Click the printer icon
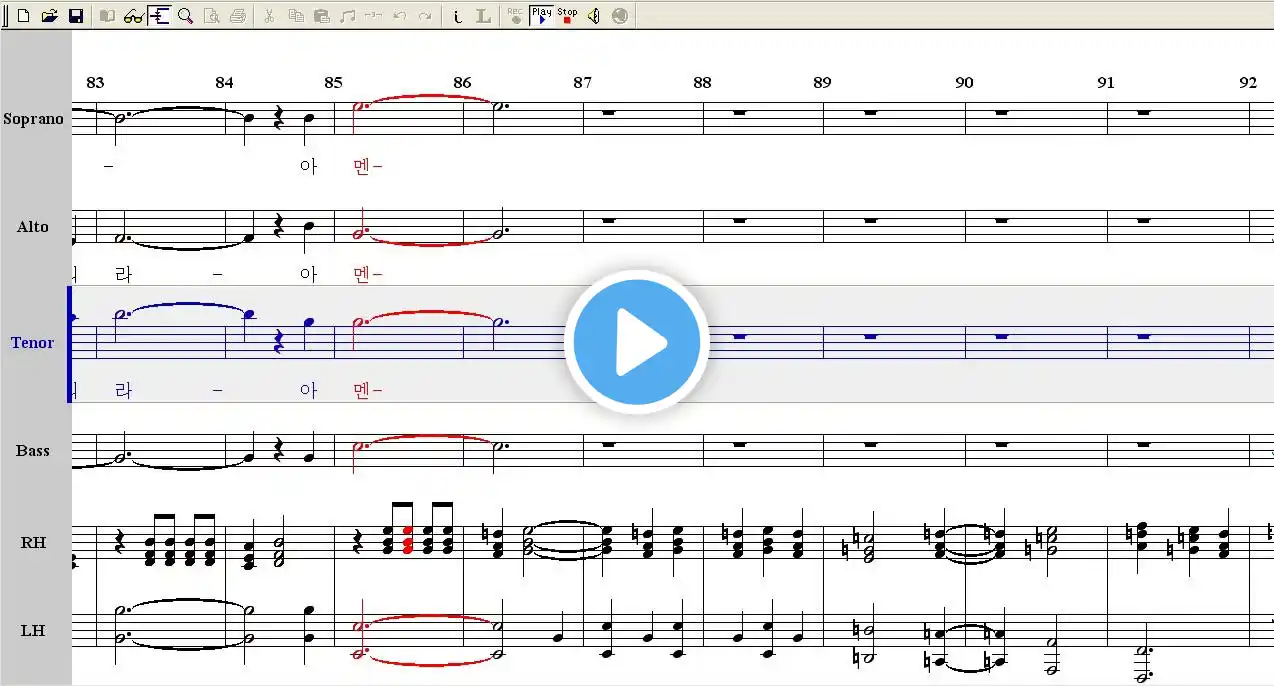1274x686 pixels. point(237,16)
